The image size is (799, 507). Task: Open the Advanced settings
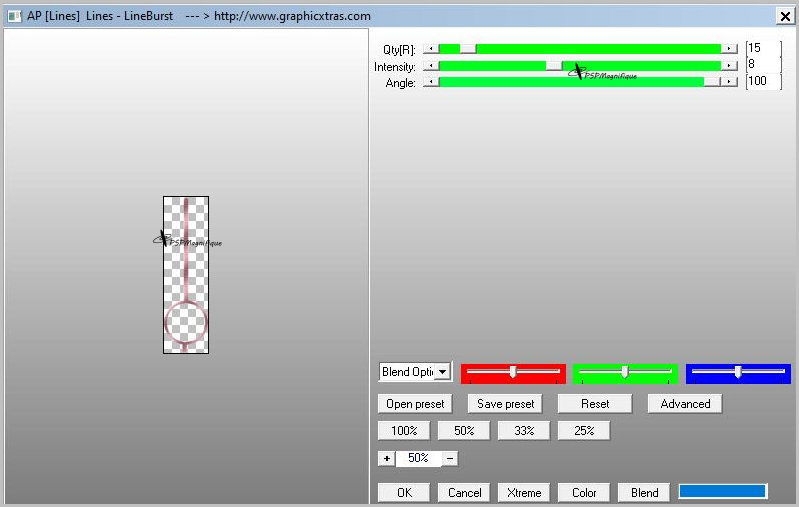pyautogui.click(x=685, y=404)
